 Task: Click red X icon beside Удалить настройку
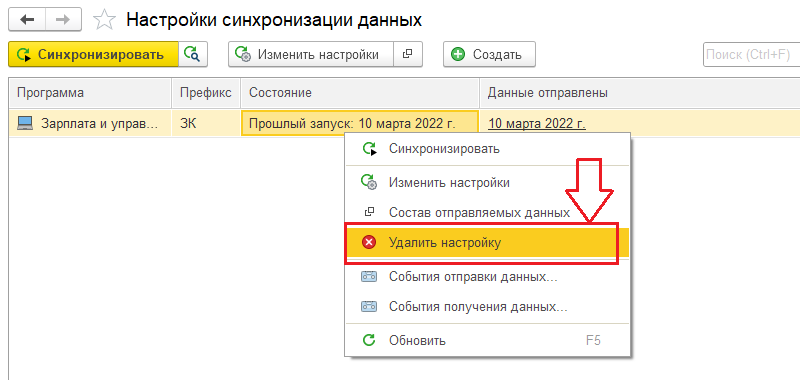368,243
